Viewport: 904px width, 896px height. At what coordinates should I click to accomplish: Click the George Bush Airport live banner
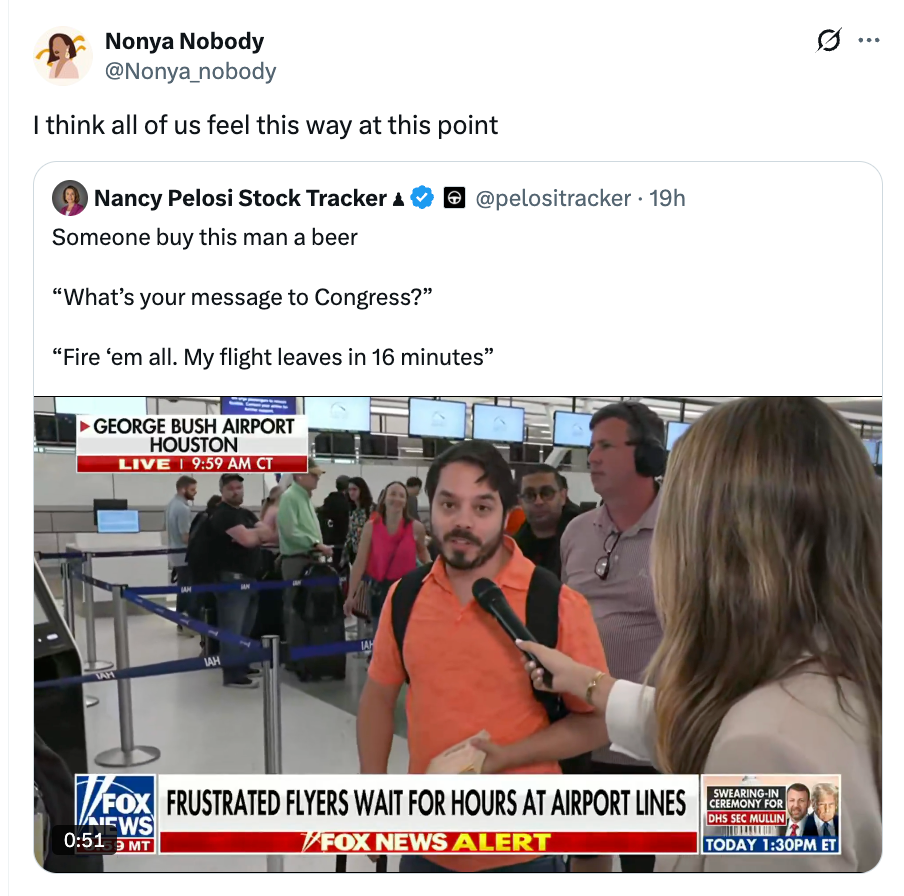point(192,443)
